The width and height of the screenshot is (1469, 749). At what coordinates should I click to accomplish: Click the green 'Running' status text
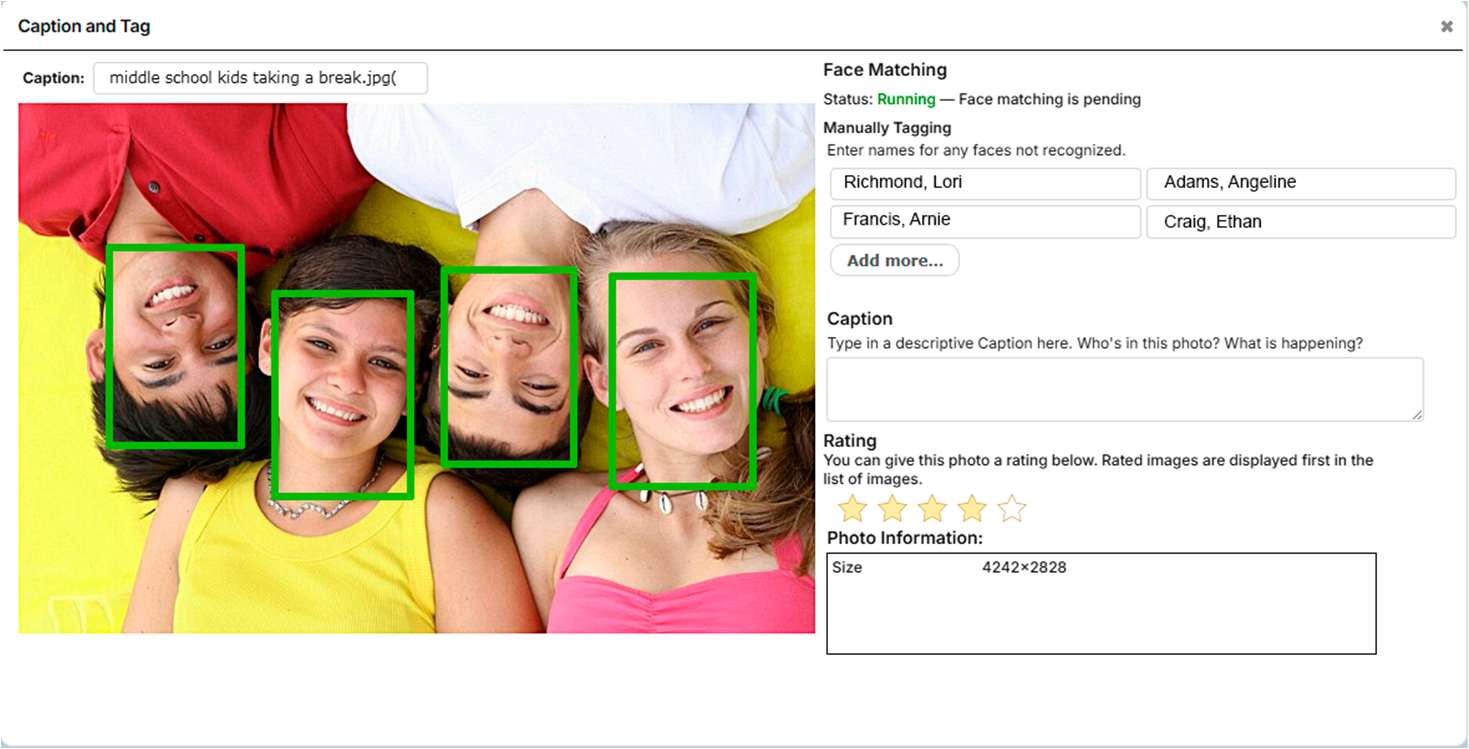[906, 99]
